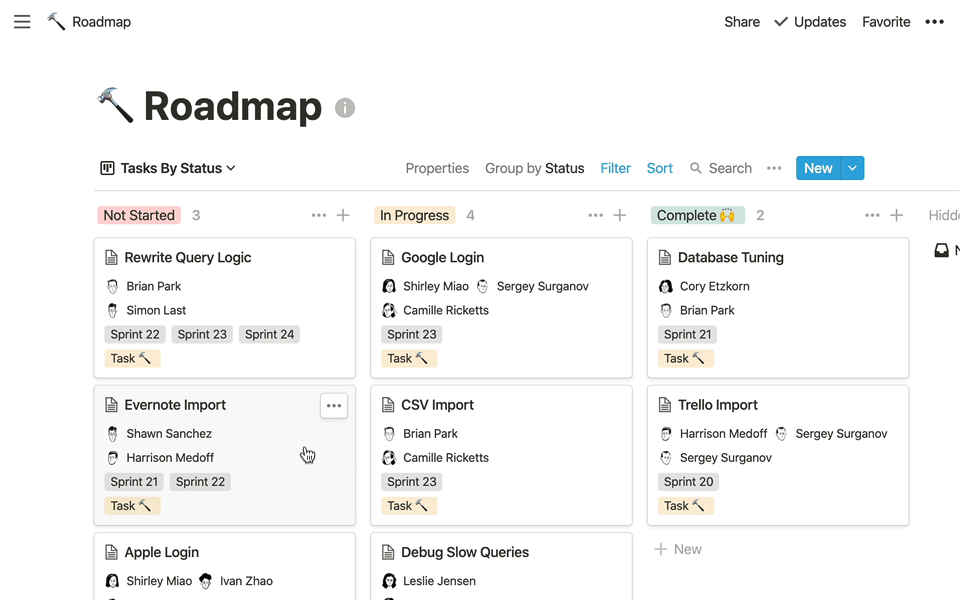The image size is (960, 600).
Task: Open the New button's dropdown arrow
Action: (850, 168)
